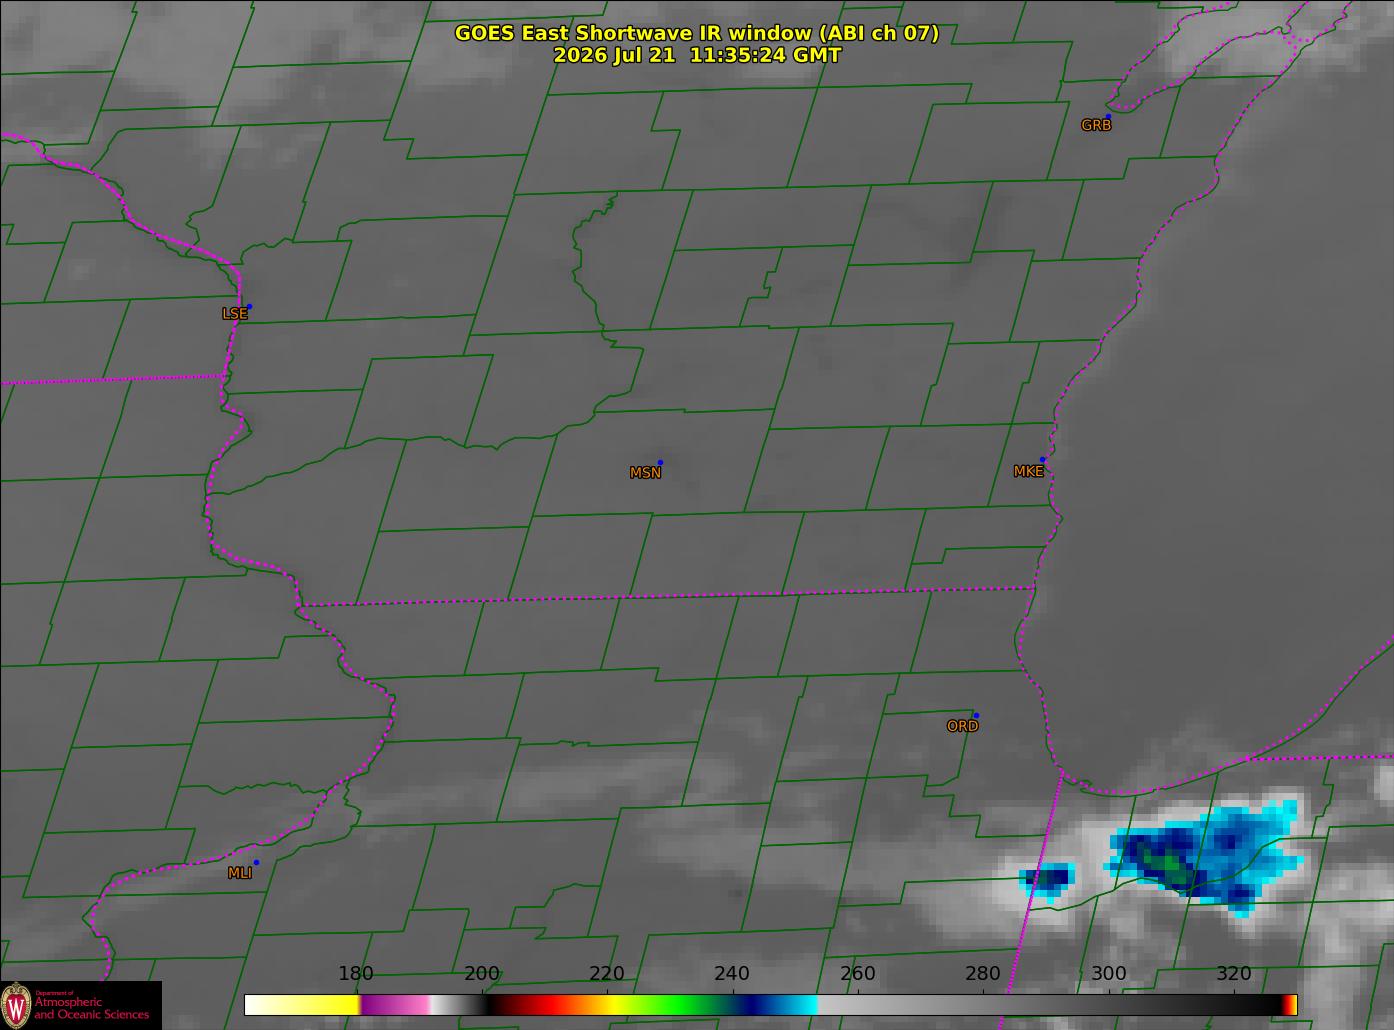
Task: Click the GOES East Shortwave IR title text
Action: (x=696, y=33)
